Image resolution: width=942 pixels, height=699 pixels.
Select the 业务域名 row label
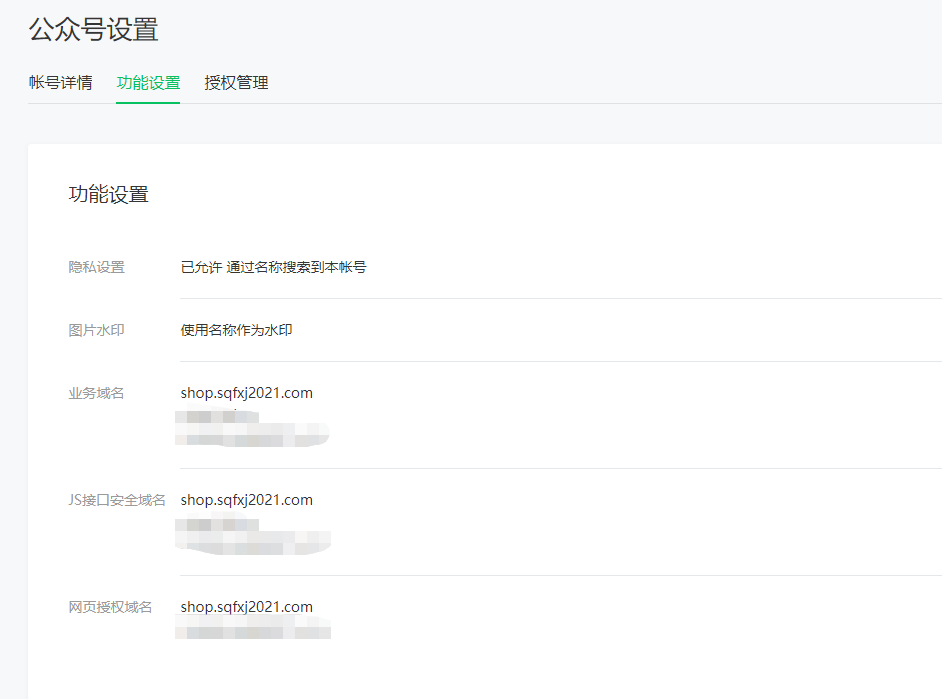pyautogui.click(x=96, y=393)
